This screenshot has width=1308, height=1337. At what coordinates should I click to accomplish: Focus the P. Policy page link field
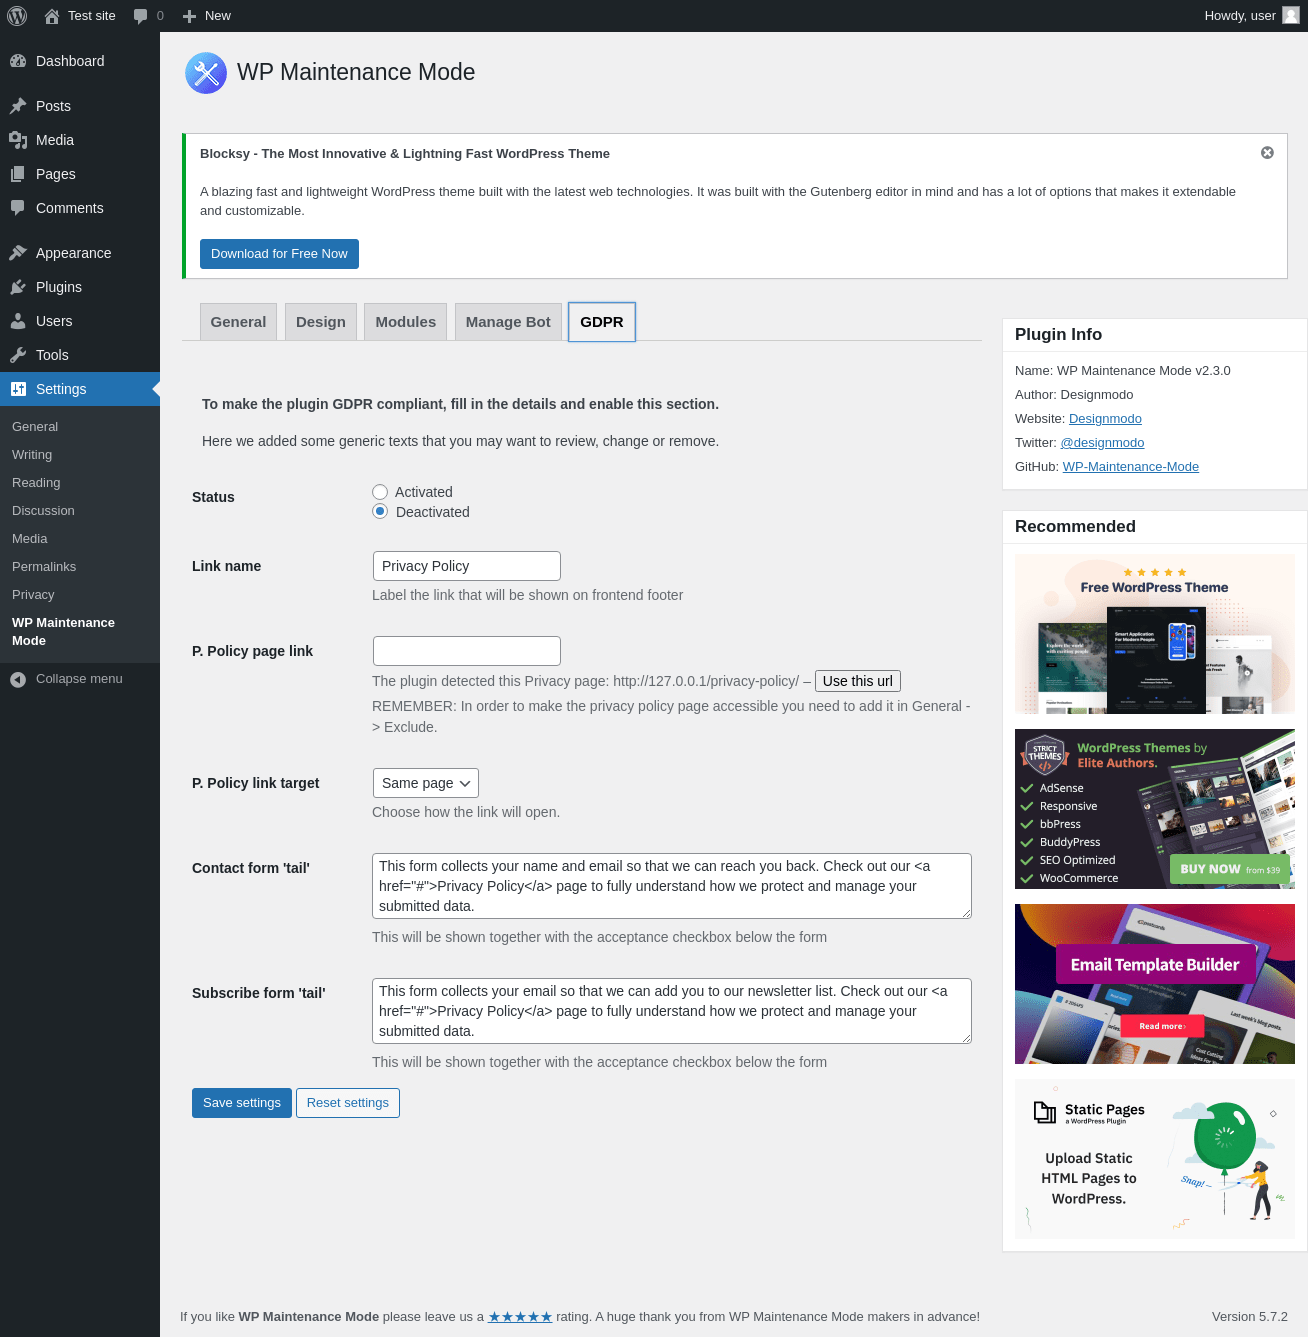point(467,651)
